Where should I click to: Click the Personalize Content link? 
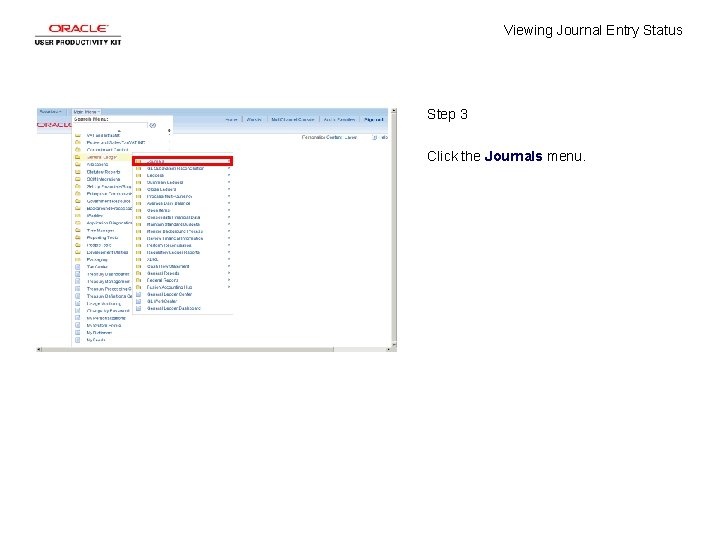coord(323,137)
